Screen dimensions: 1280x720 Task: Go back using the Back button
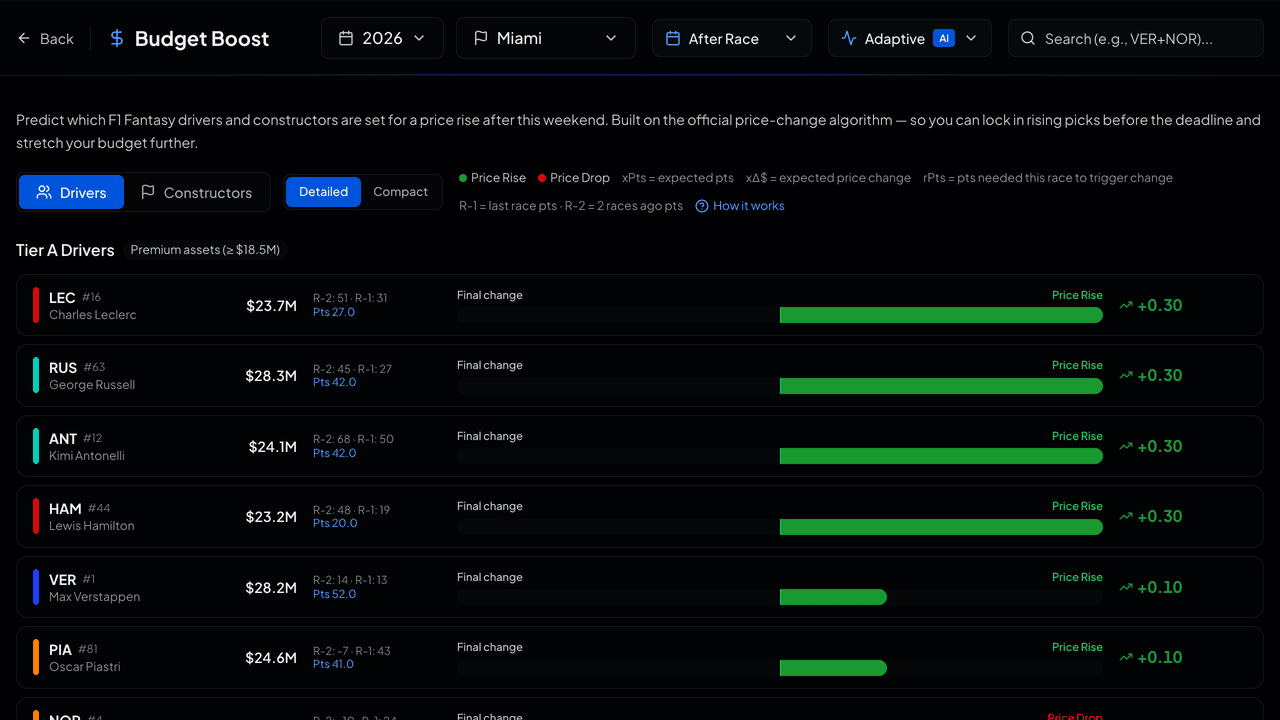click(45, 38)
